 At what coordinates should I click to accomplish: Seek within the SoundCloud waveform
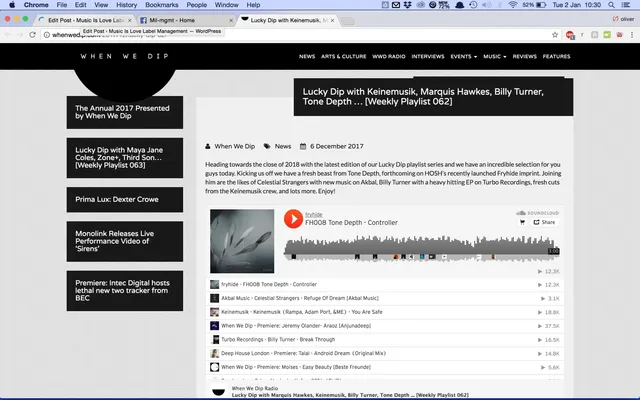coord(421,248)
